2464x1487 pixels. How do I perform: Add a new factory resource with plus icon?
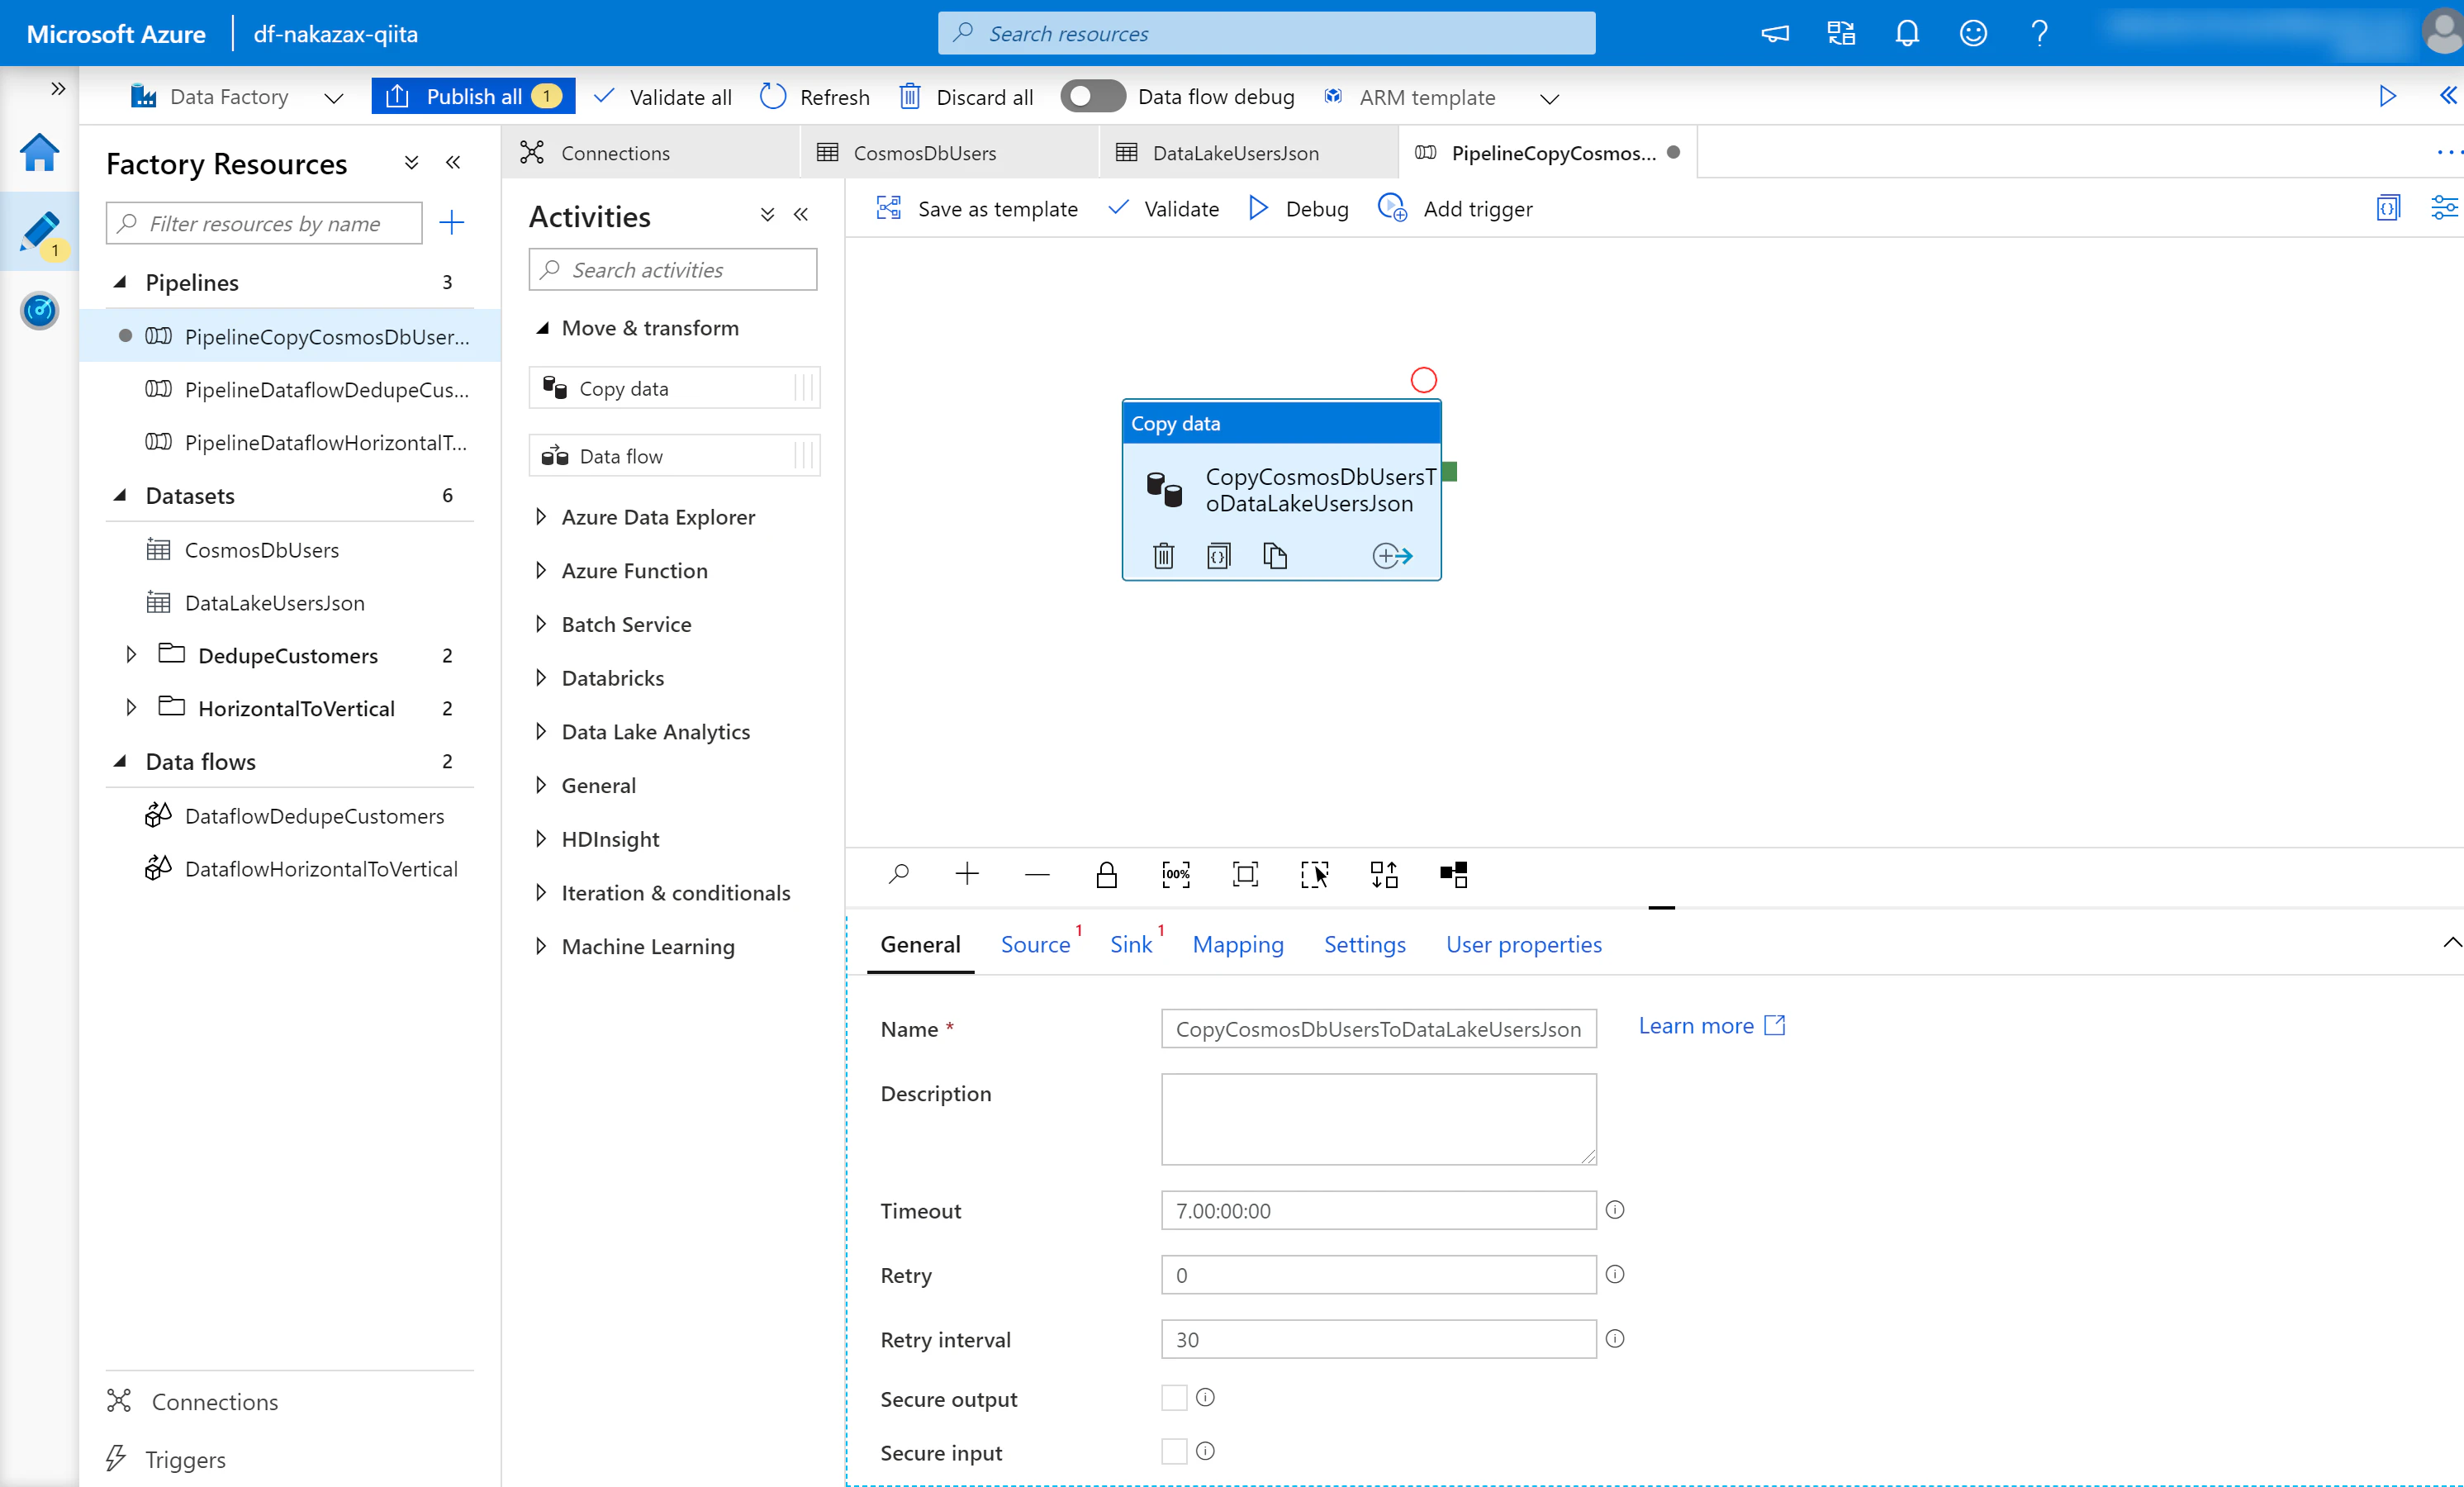click(x=452, y=222)
